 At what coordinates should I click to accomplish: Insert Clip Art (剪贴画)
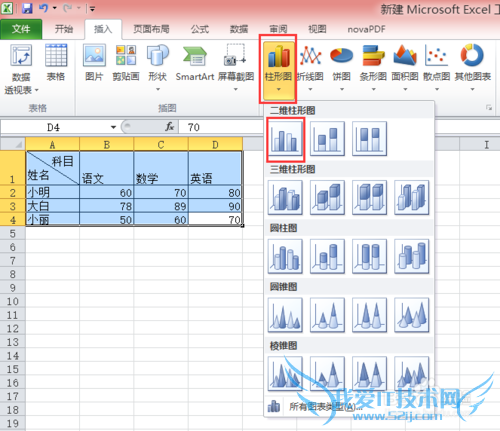[126, 63]
